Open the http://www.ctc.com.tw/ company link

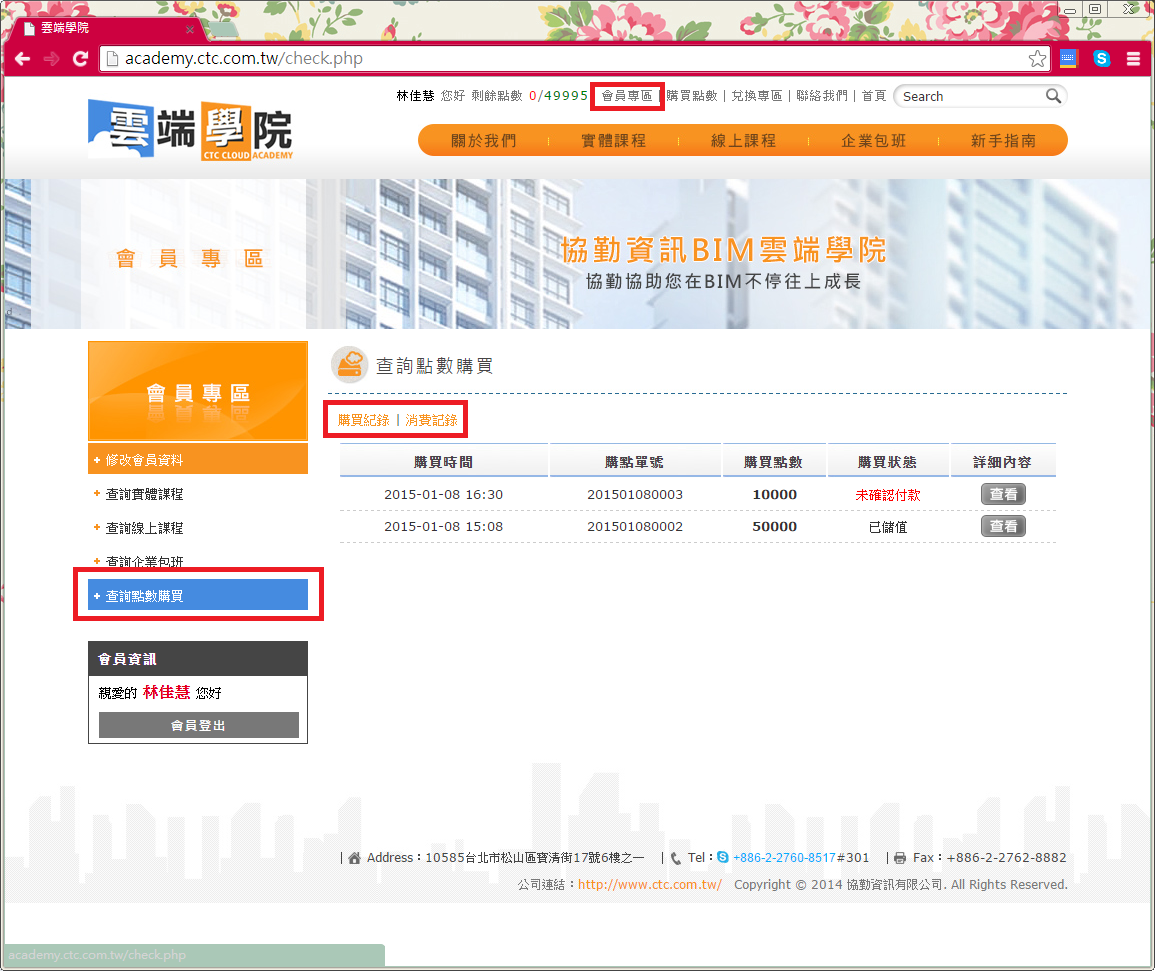tap(650, 885)
